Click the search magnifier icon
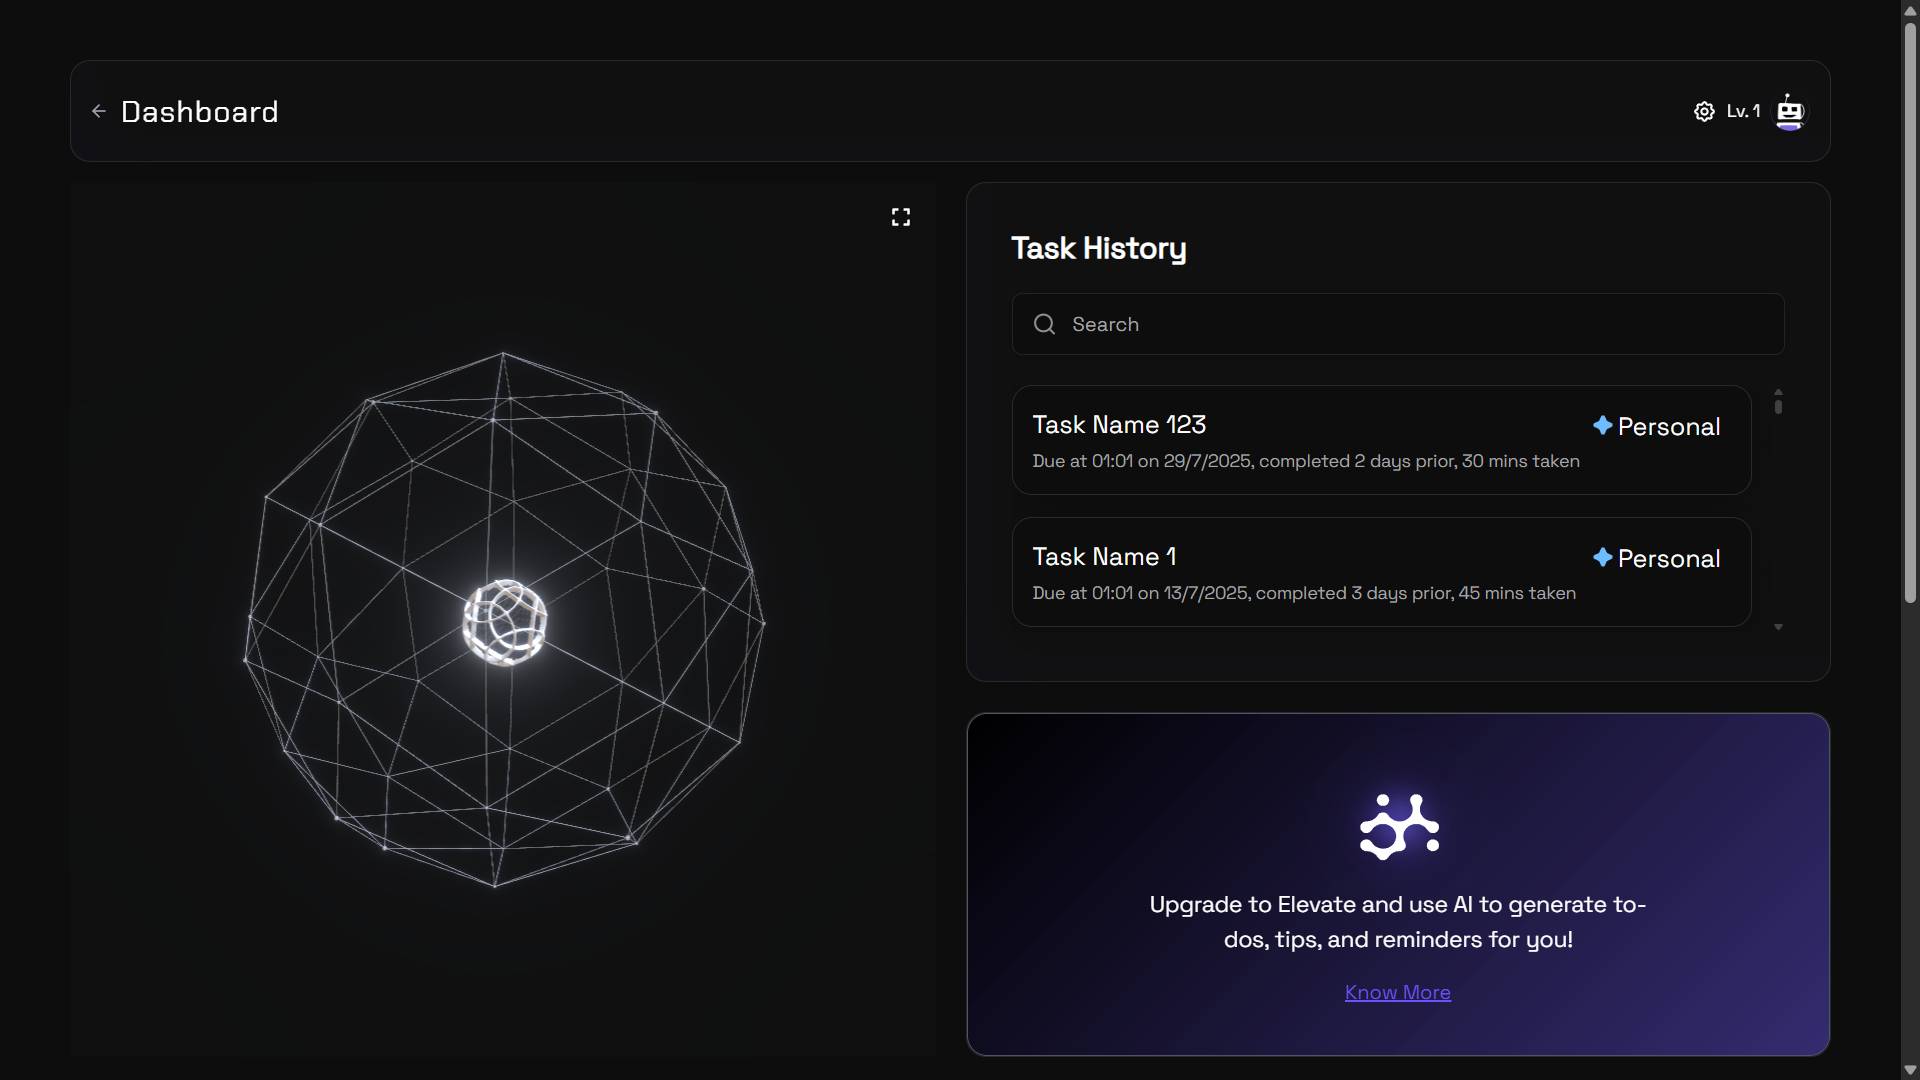Viewport: 1920px width, 1080px height. pos(1044,324)
